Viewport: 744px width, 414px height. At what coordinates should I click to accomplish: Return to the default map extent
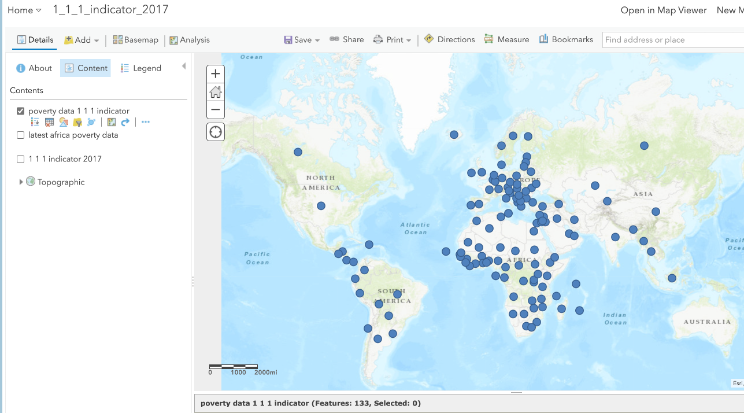click(215, 92)
